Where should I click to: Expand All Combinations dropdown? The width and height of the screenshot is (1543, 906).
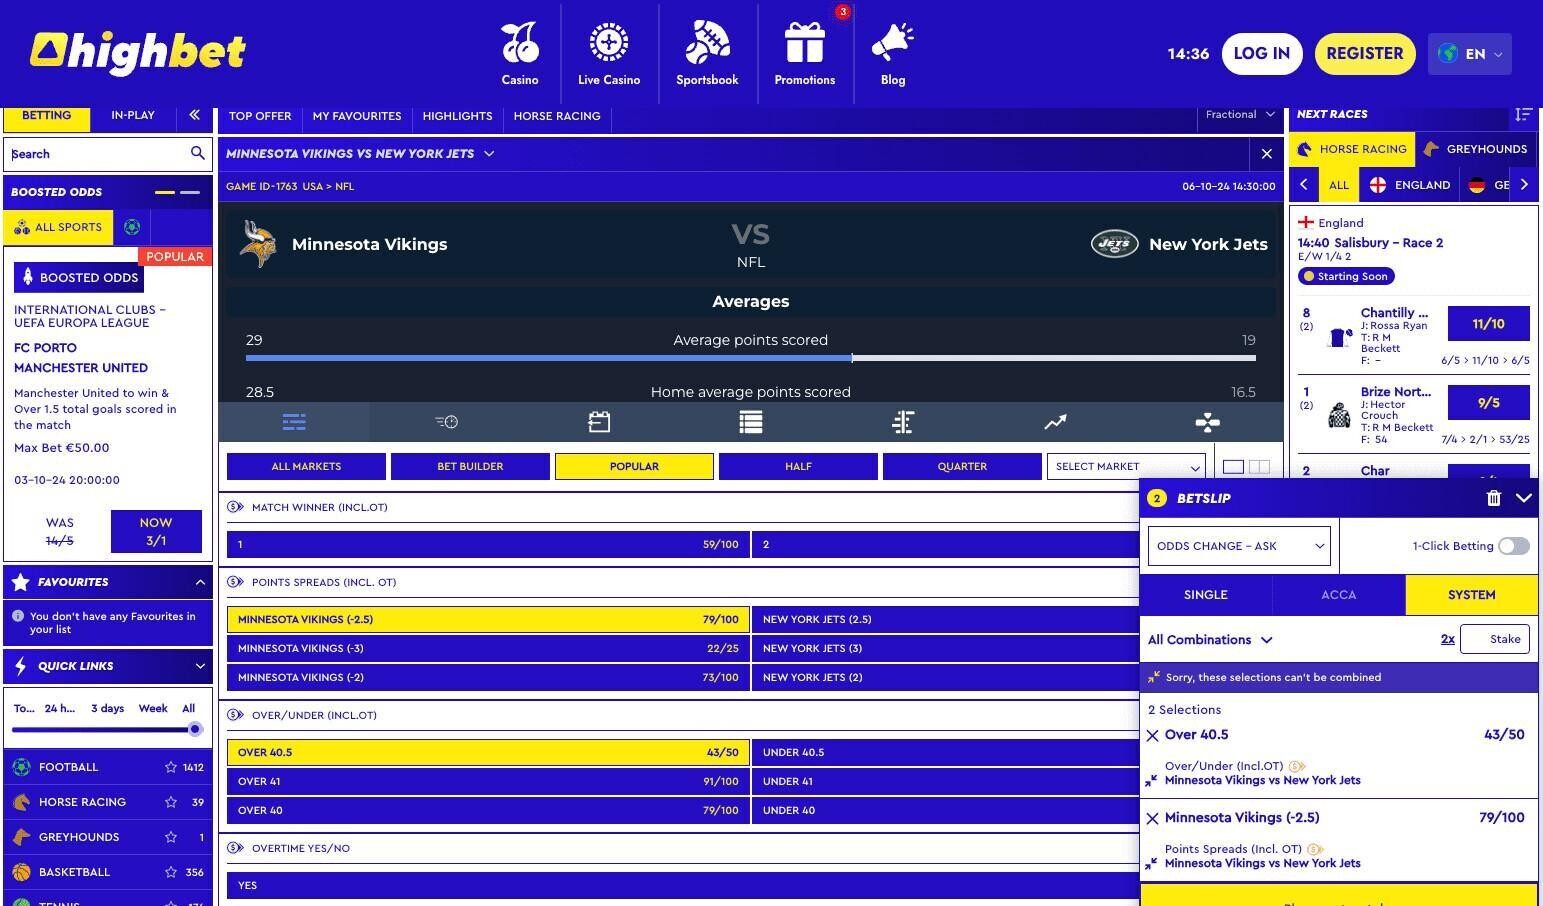(x=1210, y=640)
